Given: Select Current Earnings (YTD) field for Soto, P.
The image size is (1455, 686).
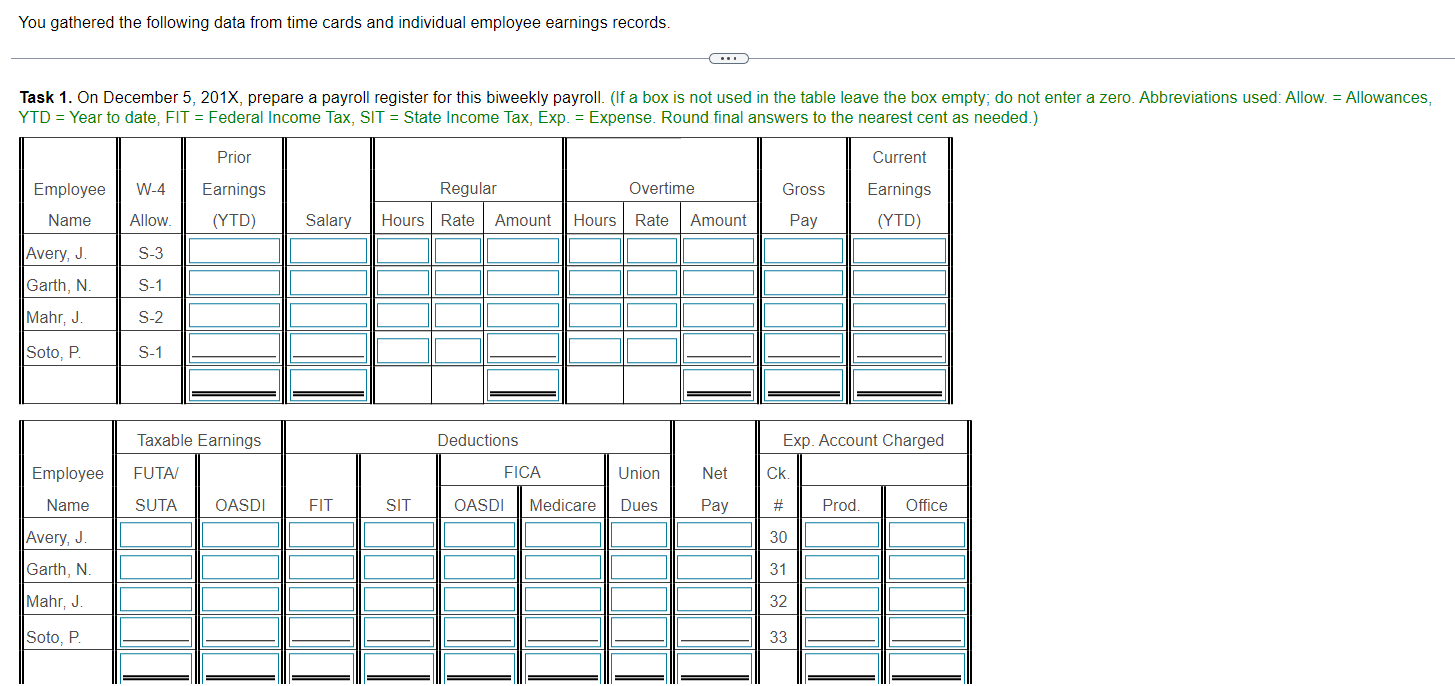Looking at the screenshot, I should tap(898, 347).
